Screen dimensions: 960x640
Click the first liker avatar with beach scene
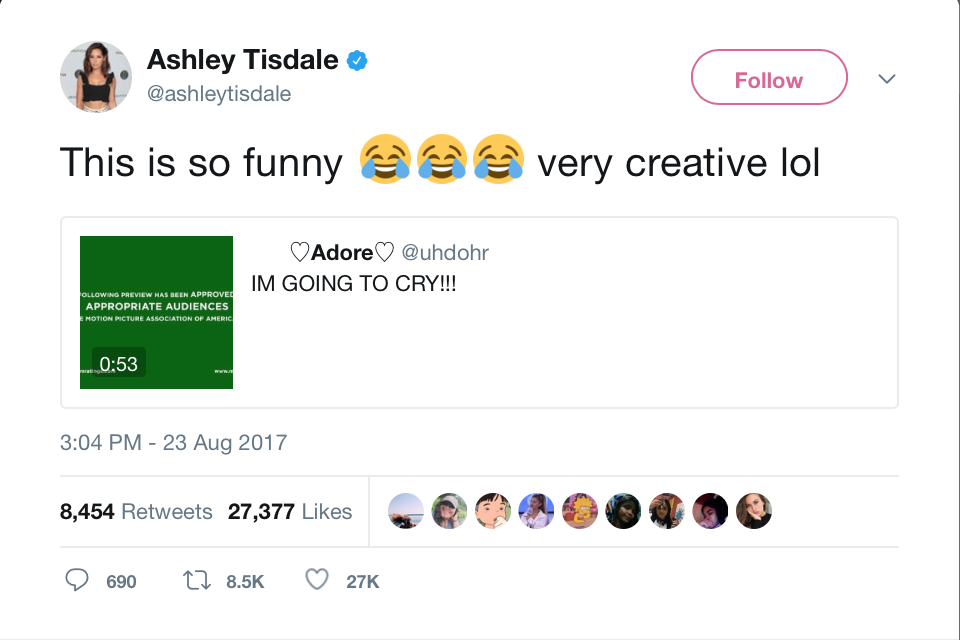click(405, 511)
